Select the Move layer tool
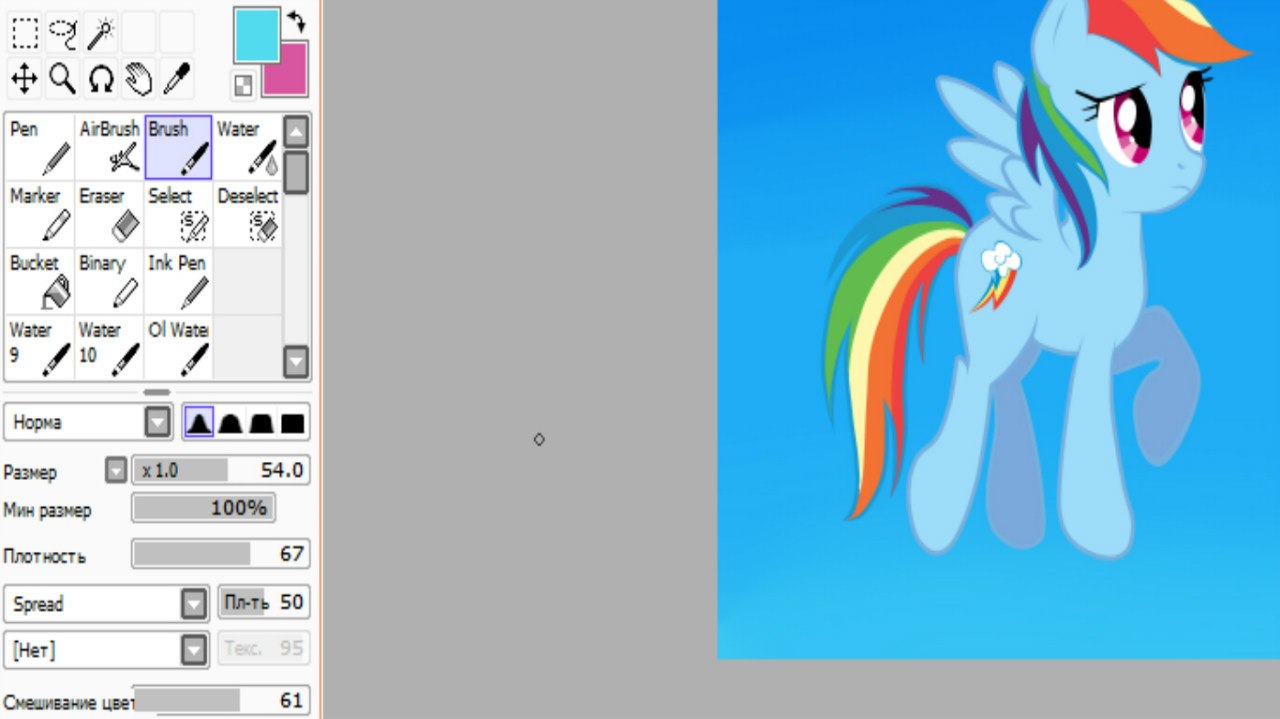Image resolution: width=1280 pixels, height=719 pixels. tap(24, 78)
